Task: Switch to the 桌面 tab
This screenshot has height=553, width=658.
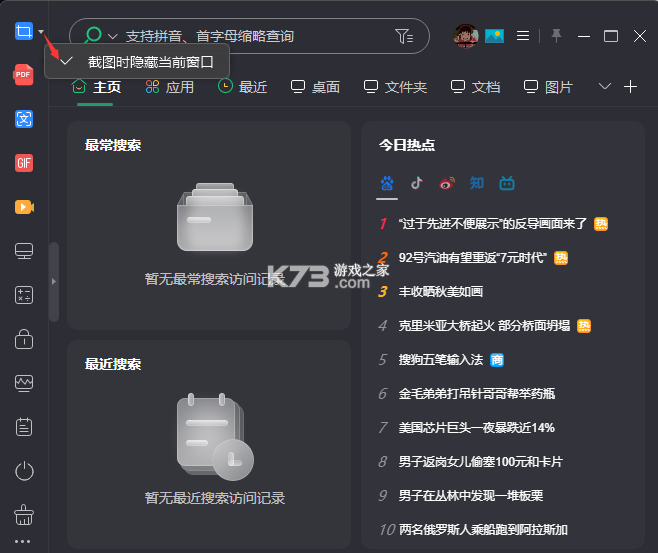Action: click(x=316, y=87)
